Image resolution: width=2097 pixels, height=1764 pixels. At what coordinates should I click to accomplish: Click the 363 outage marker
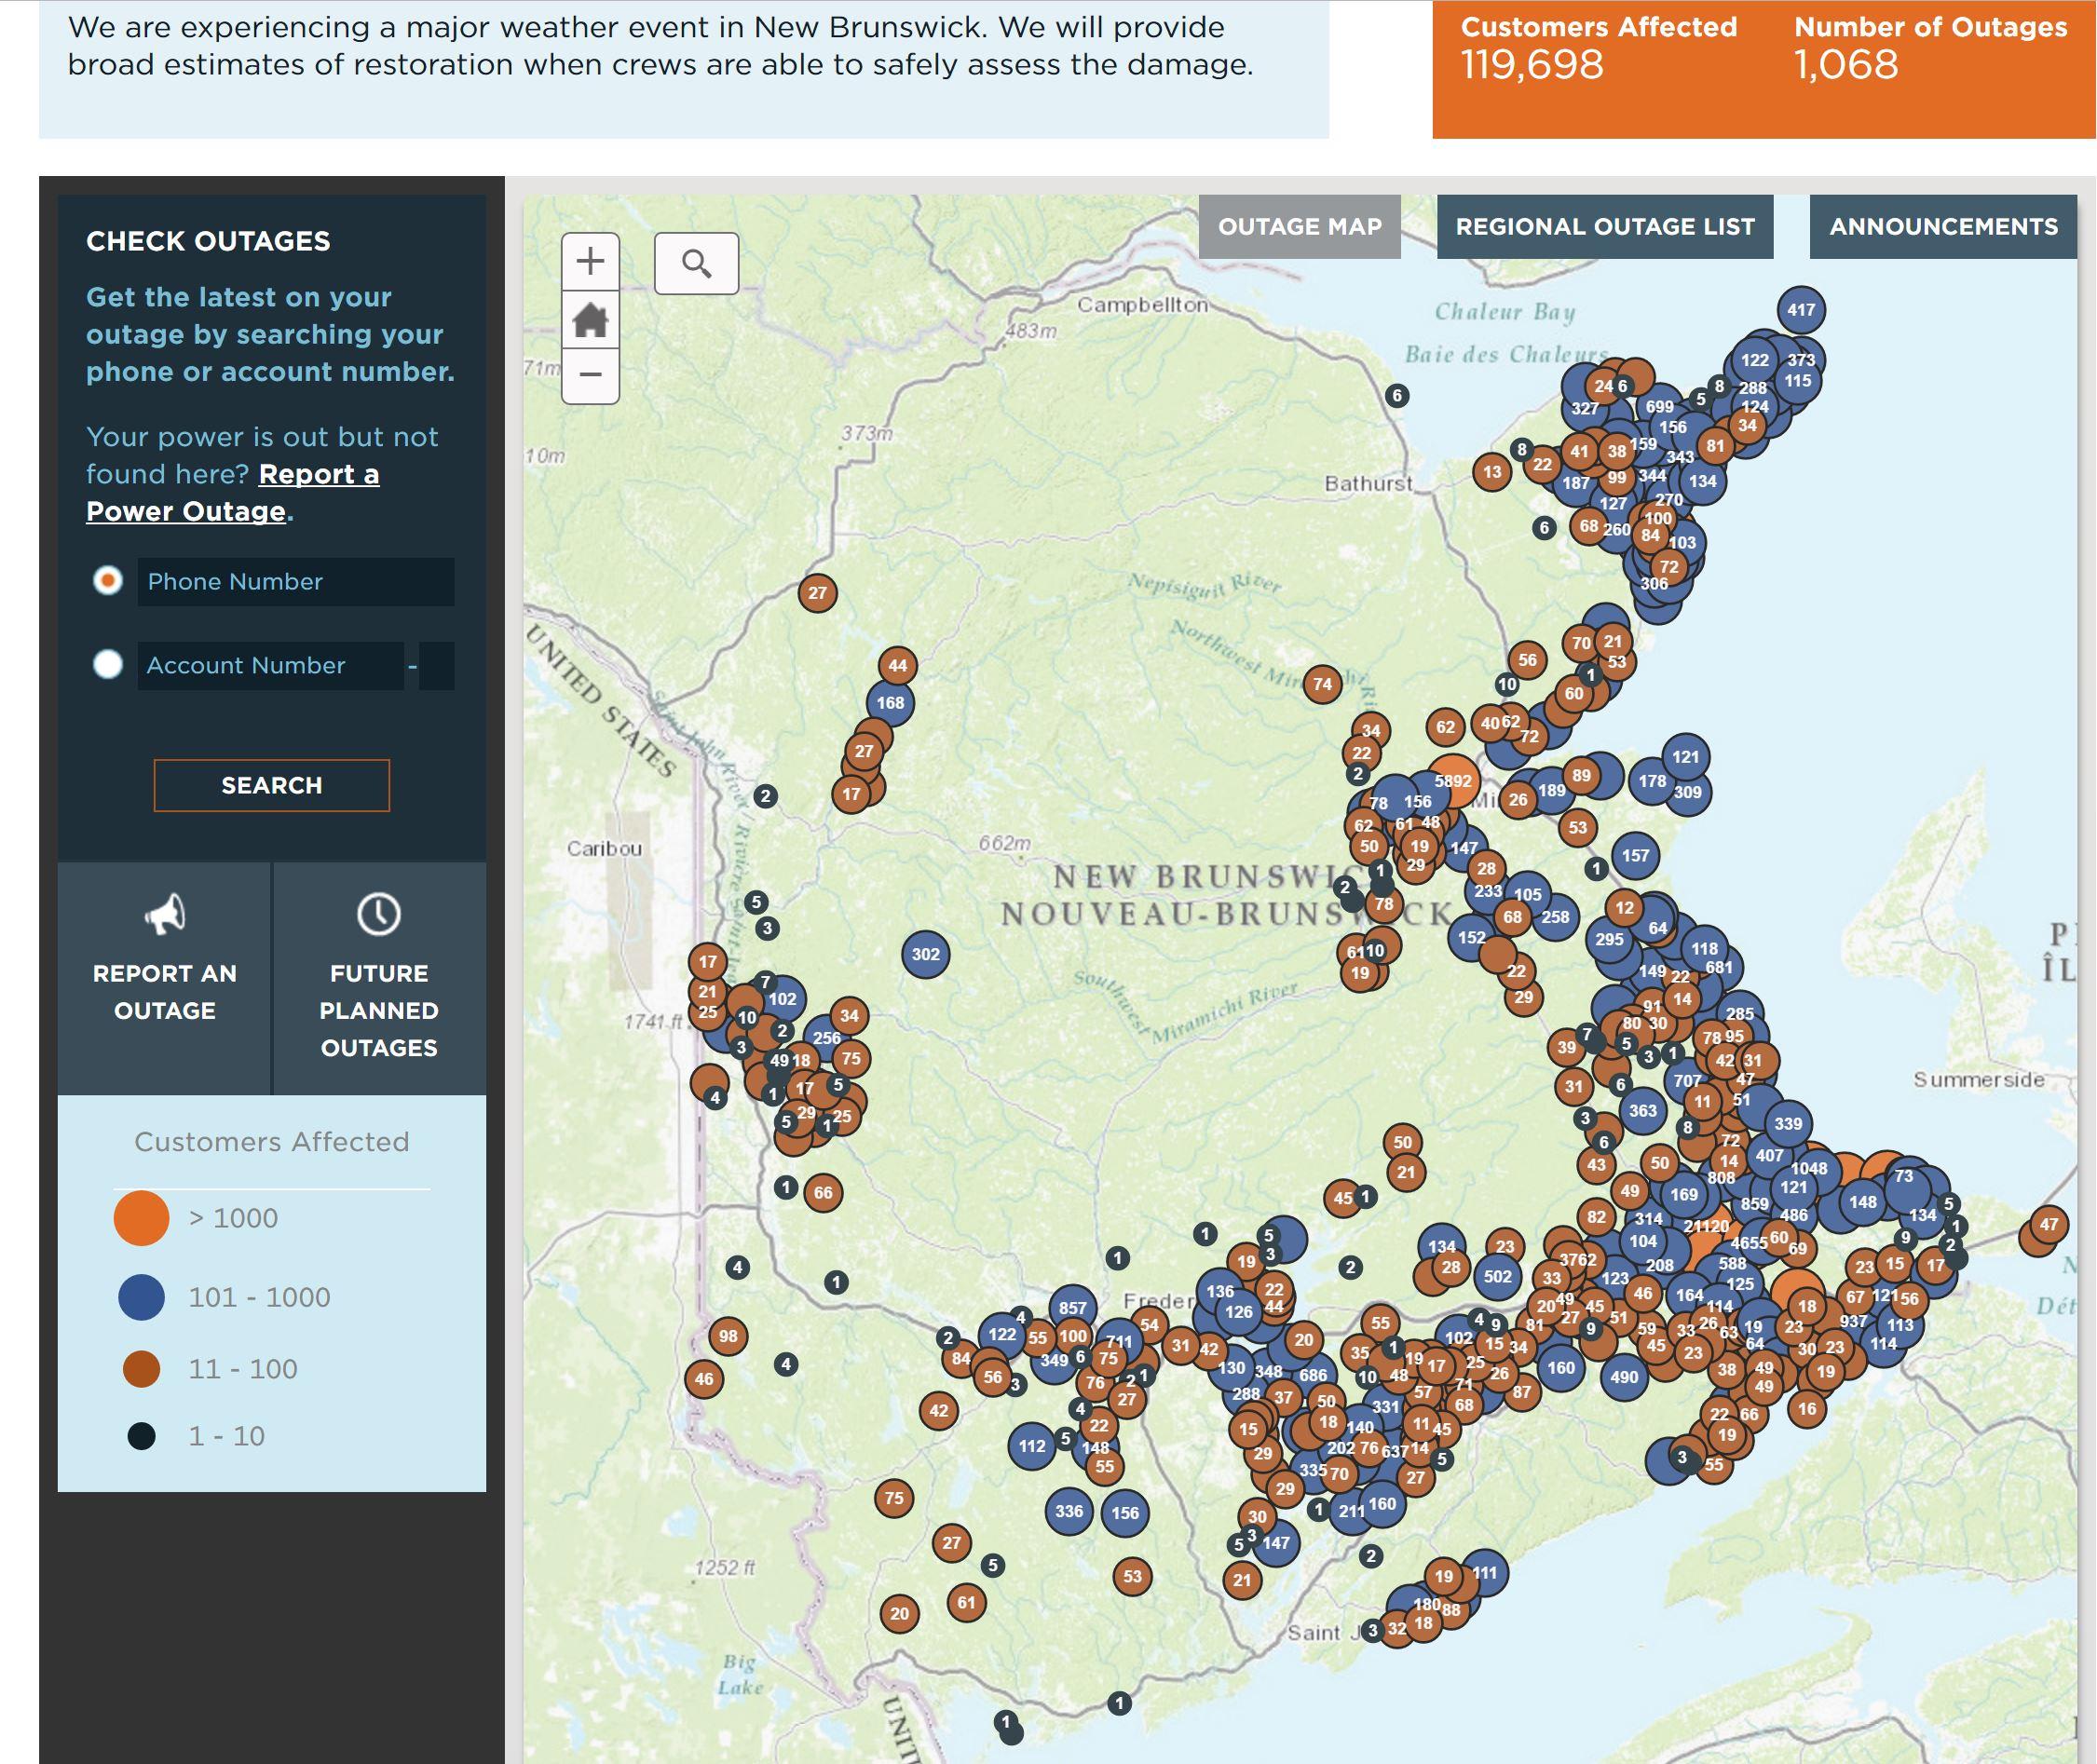[1642, 1111]
